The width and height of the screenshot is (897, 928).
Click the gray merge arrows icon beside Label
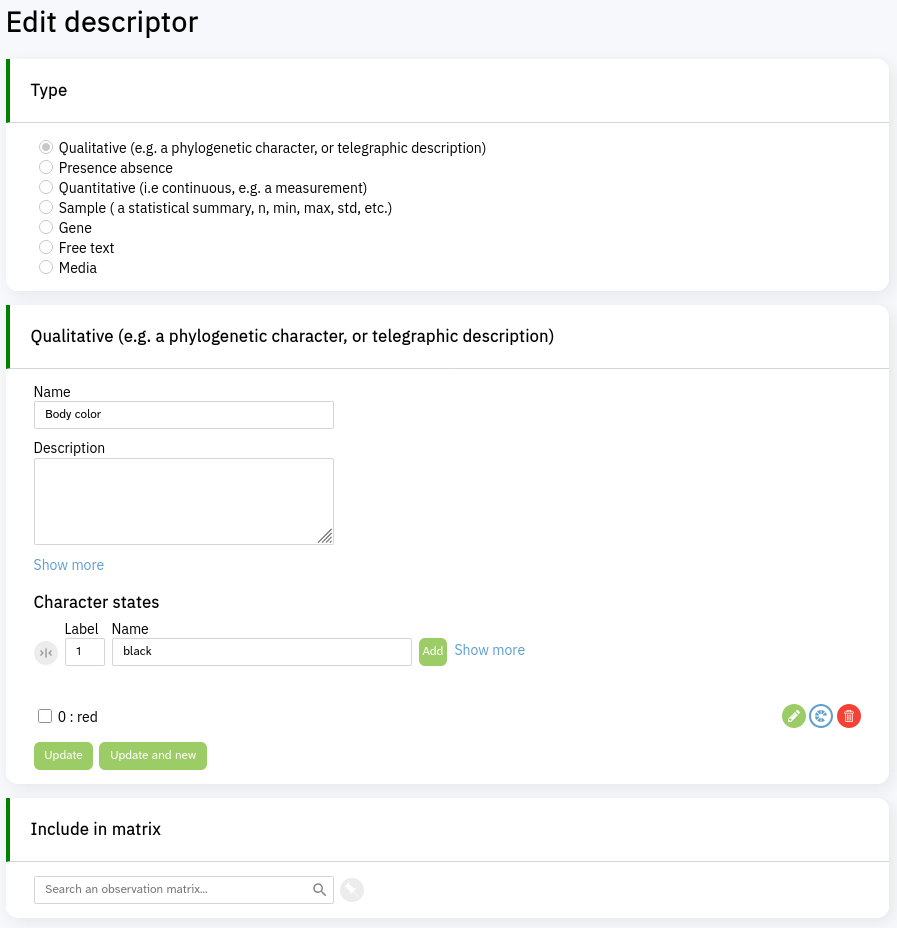coord(46,653)
